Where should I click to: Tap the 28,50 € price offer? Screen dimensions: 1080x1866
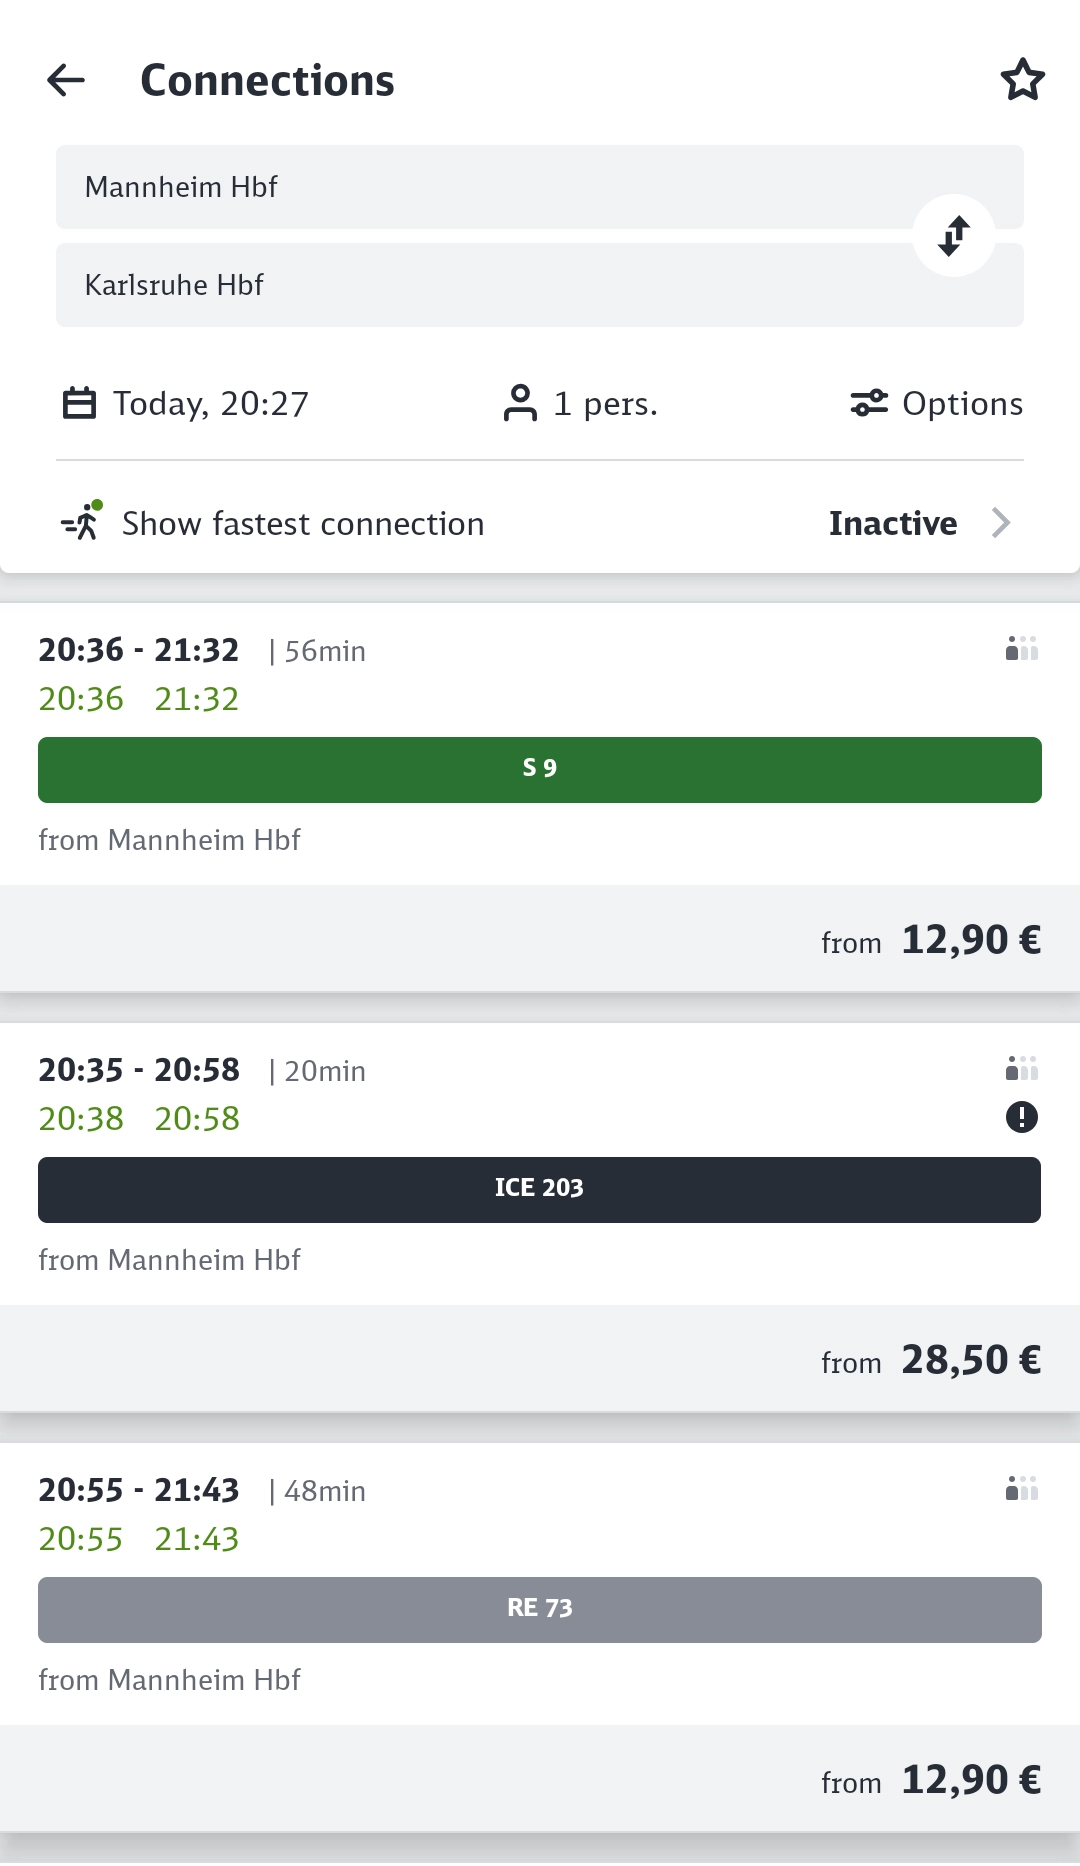(x=970, y=1360)
